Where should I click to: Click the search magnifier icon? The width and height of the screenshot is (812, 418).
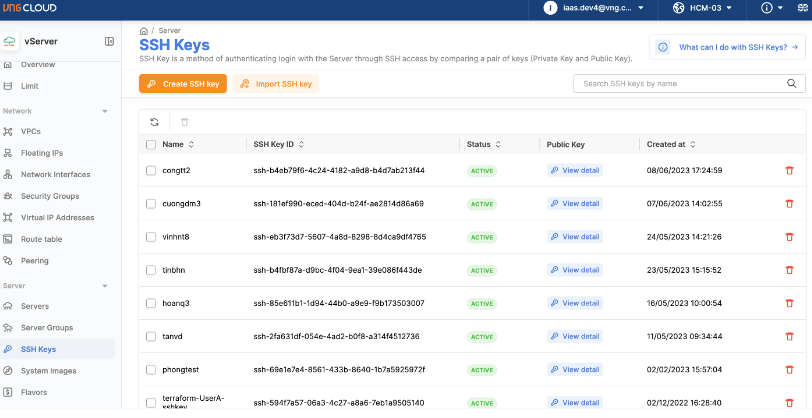[x=793, y=84]
